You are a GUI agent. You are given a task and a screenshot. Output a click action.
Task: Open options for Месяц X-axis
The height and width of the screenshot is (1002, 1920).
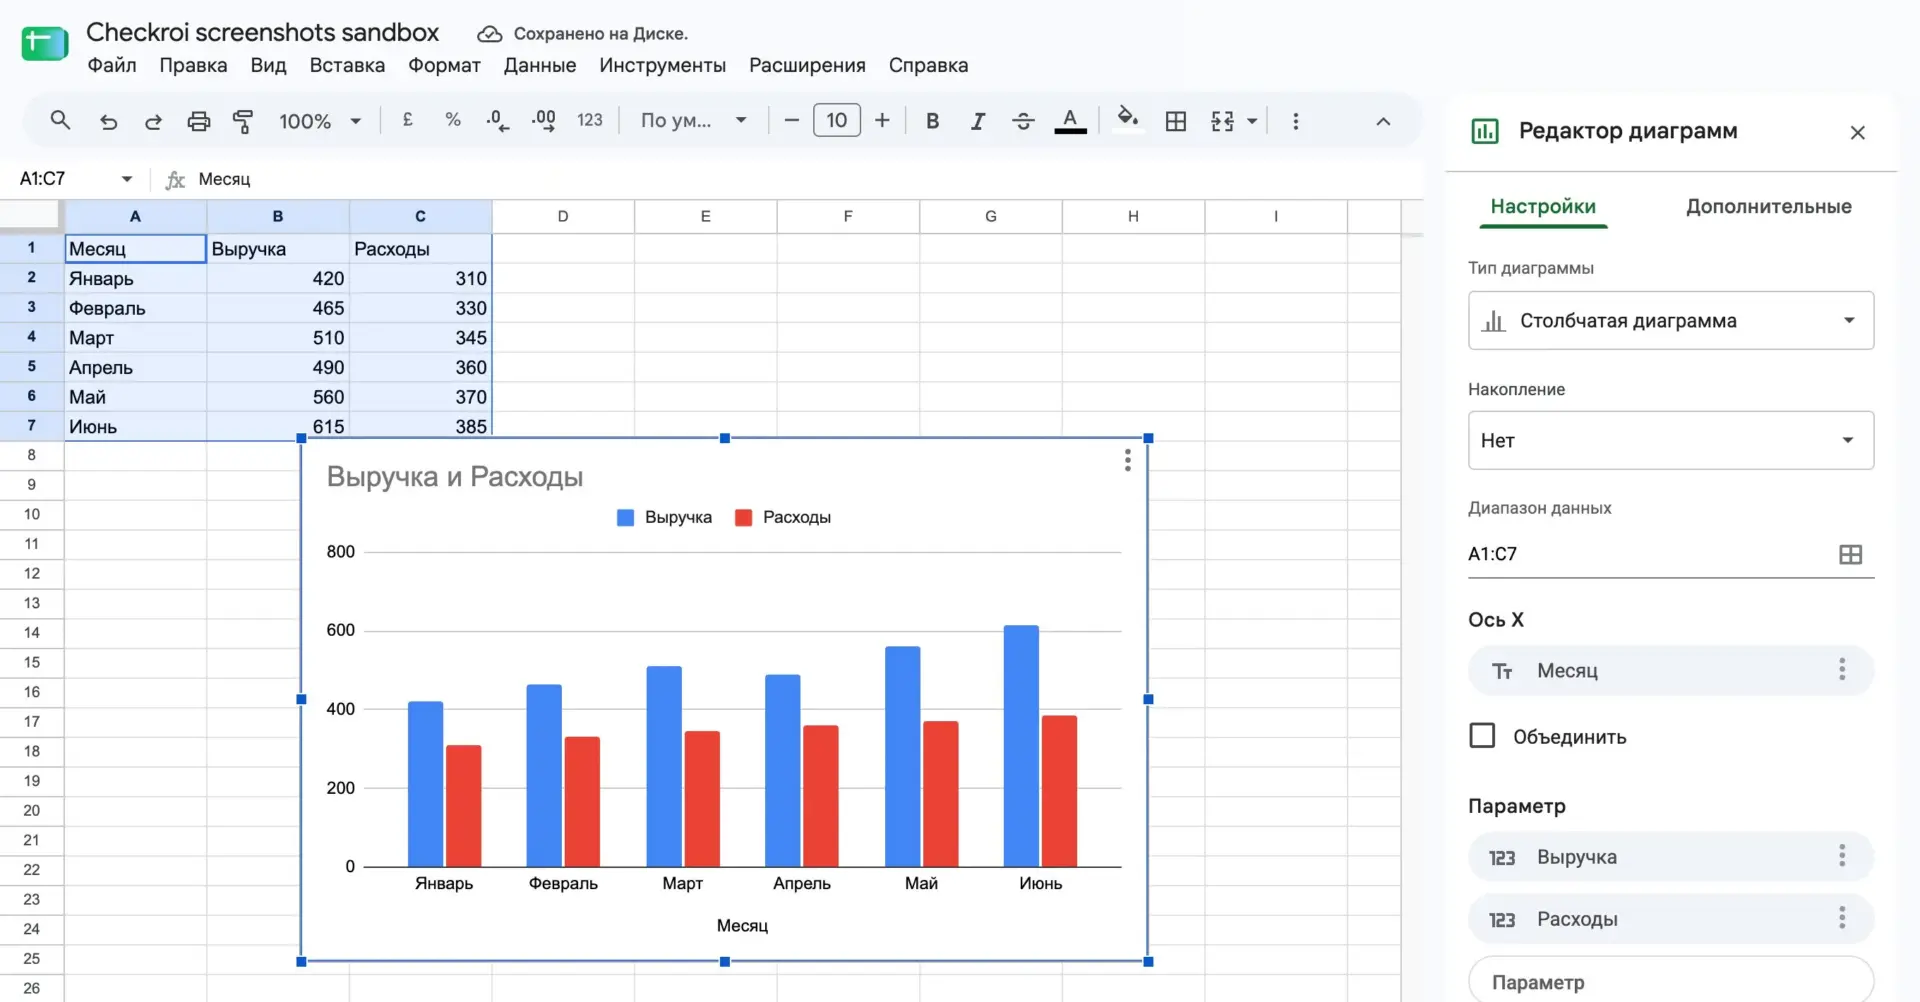click(1841, 670)
